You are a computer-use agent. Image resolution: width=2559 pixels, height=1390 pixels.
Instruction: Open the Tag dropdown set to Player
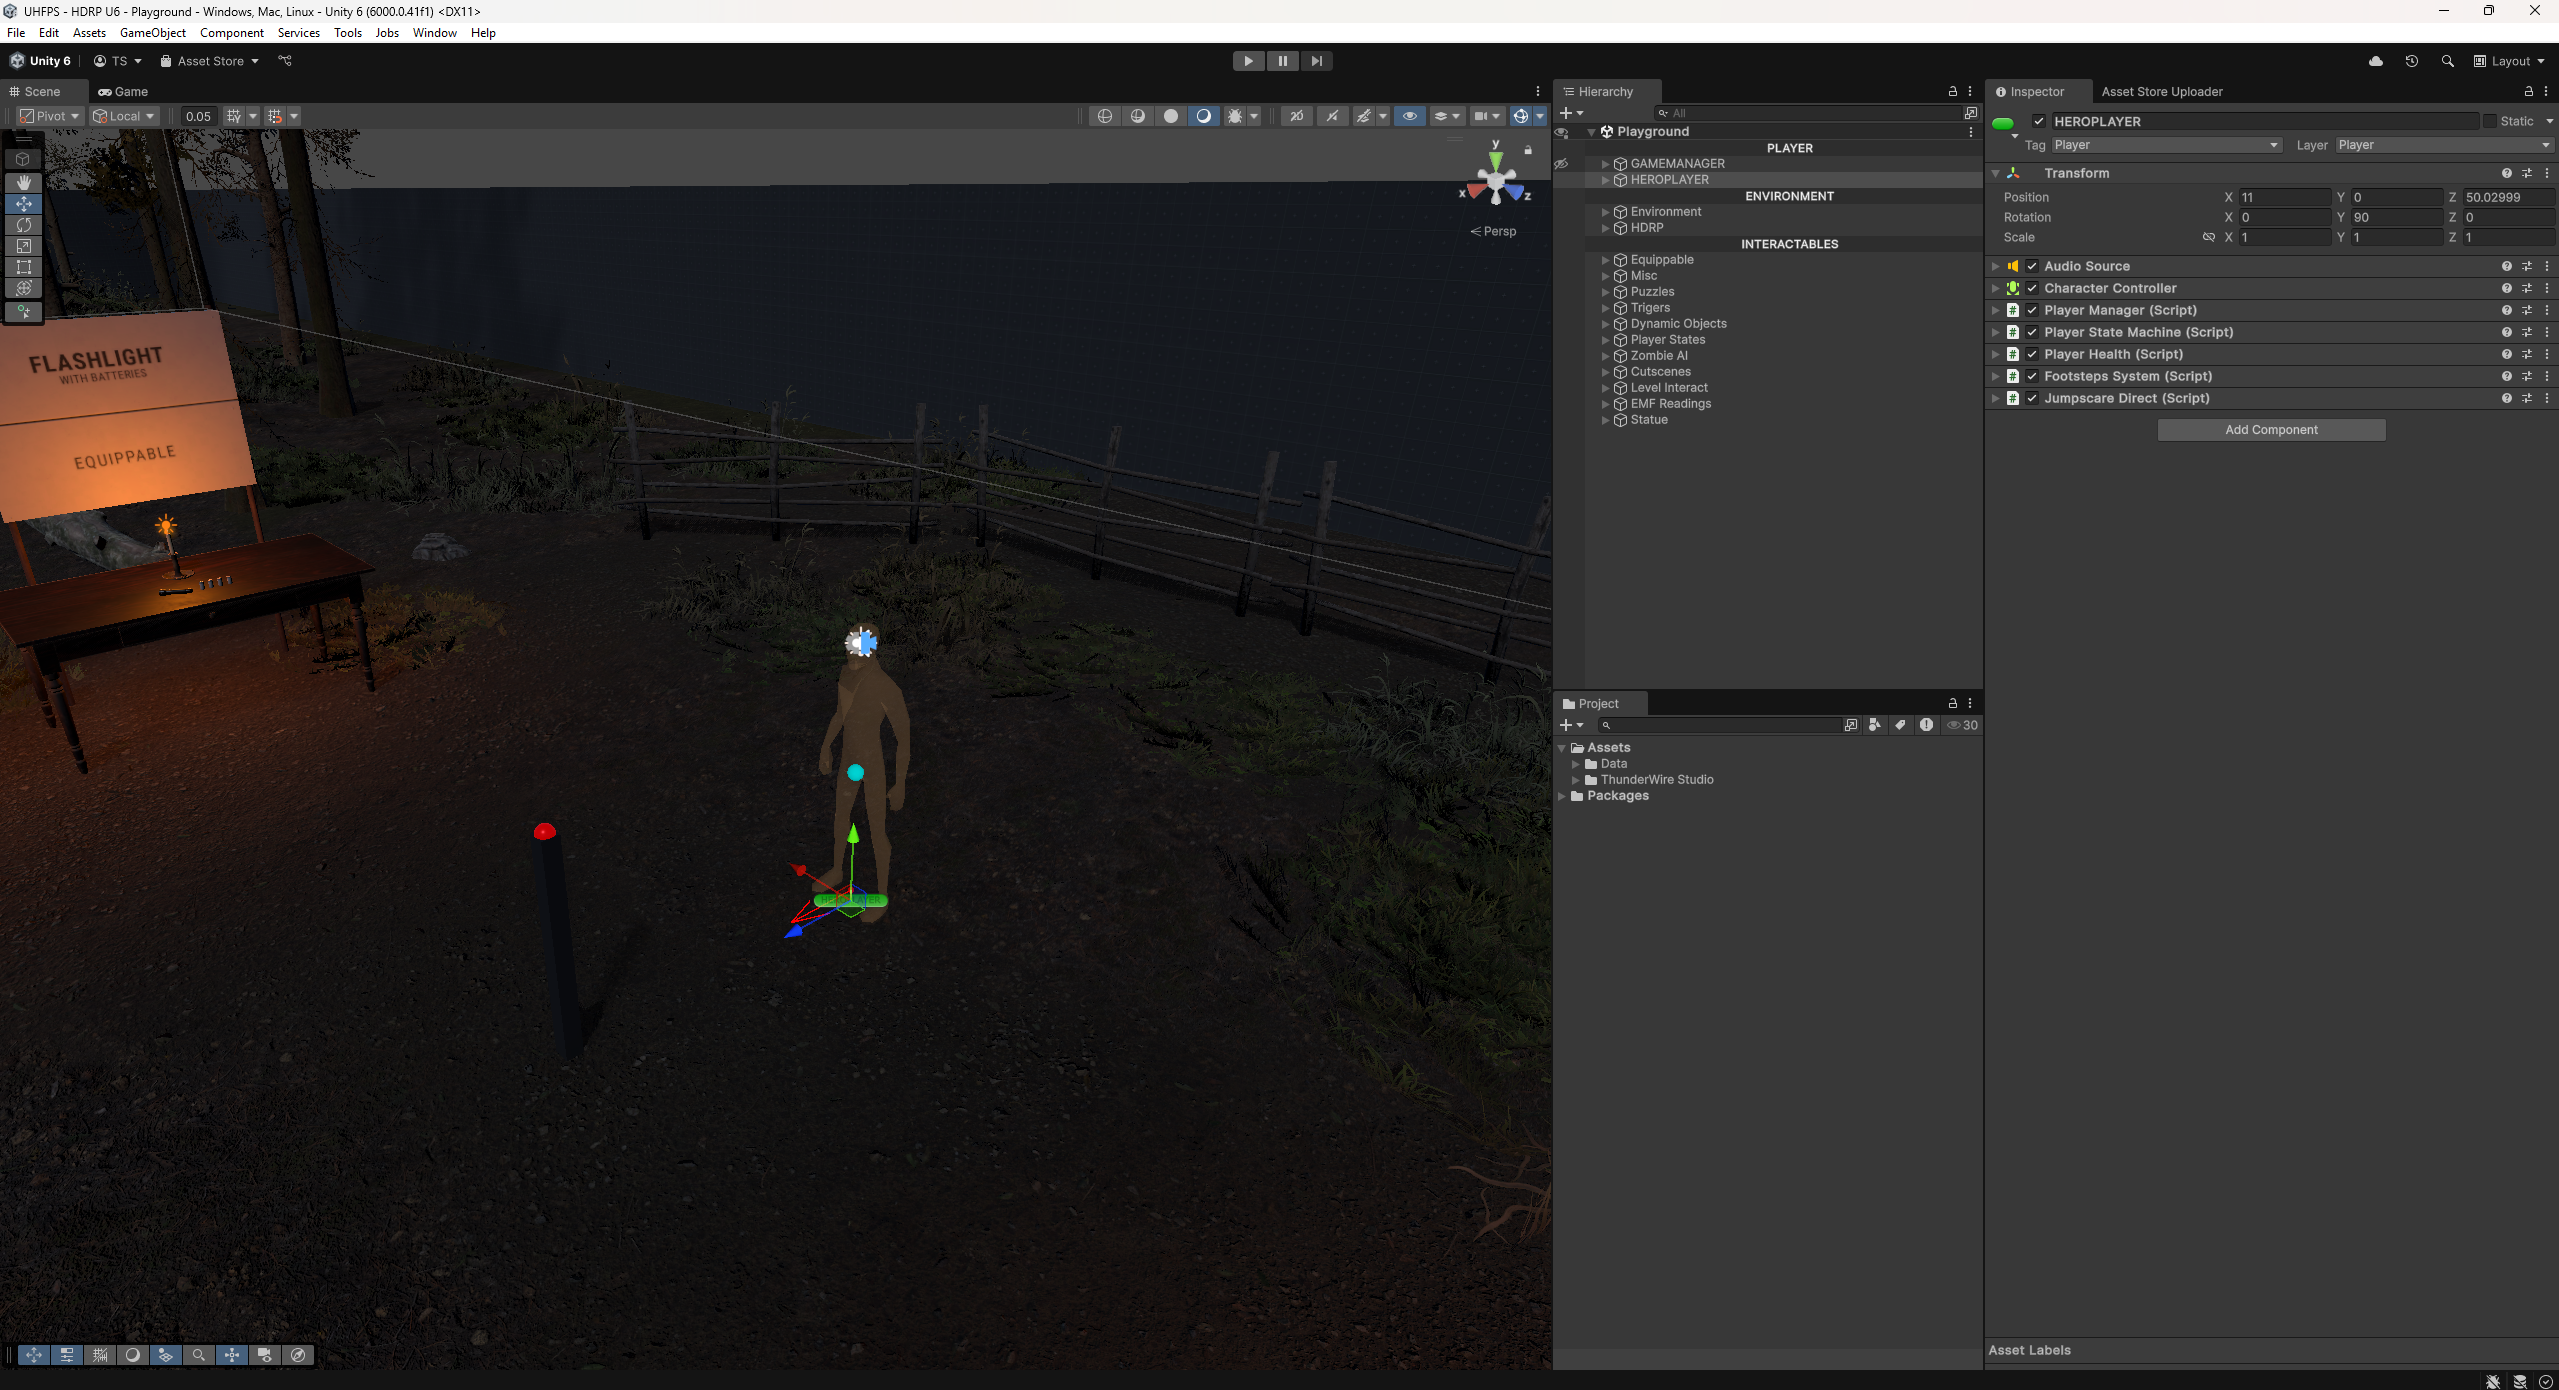click(x=2165, y=145)
